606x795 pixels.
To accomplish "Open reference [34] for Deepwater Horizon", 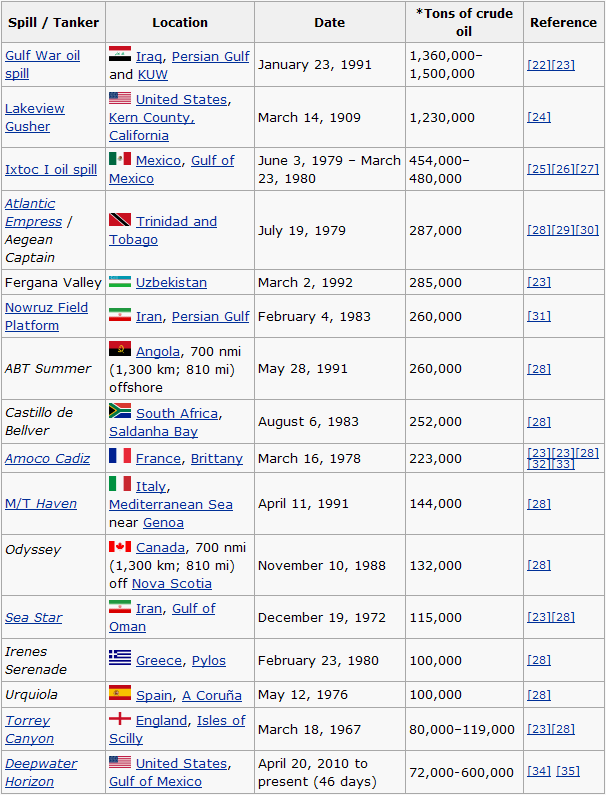I will click(x=539, y=771).
